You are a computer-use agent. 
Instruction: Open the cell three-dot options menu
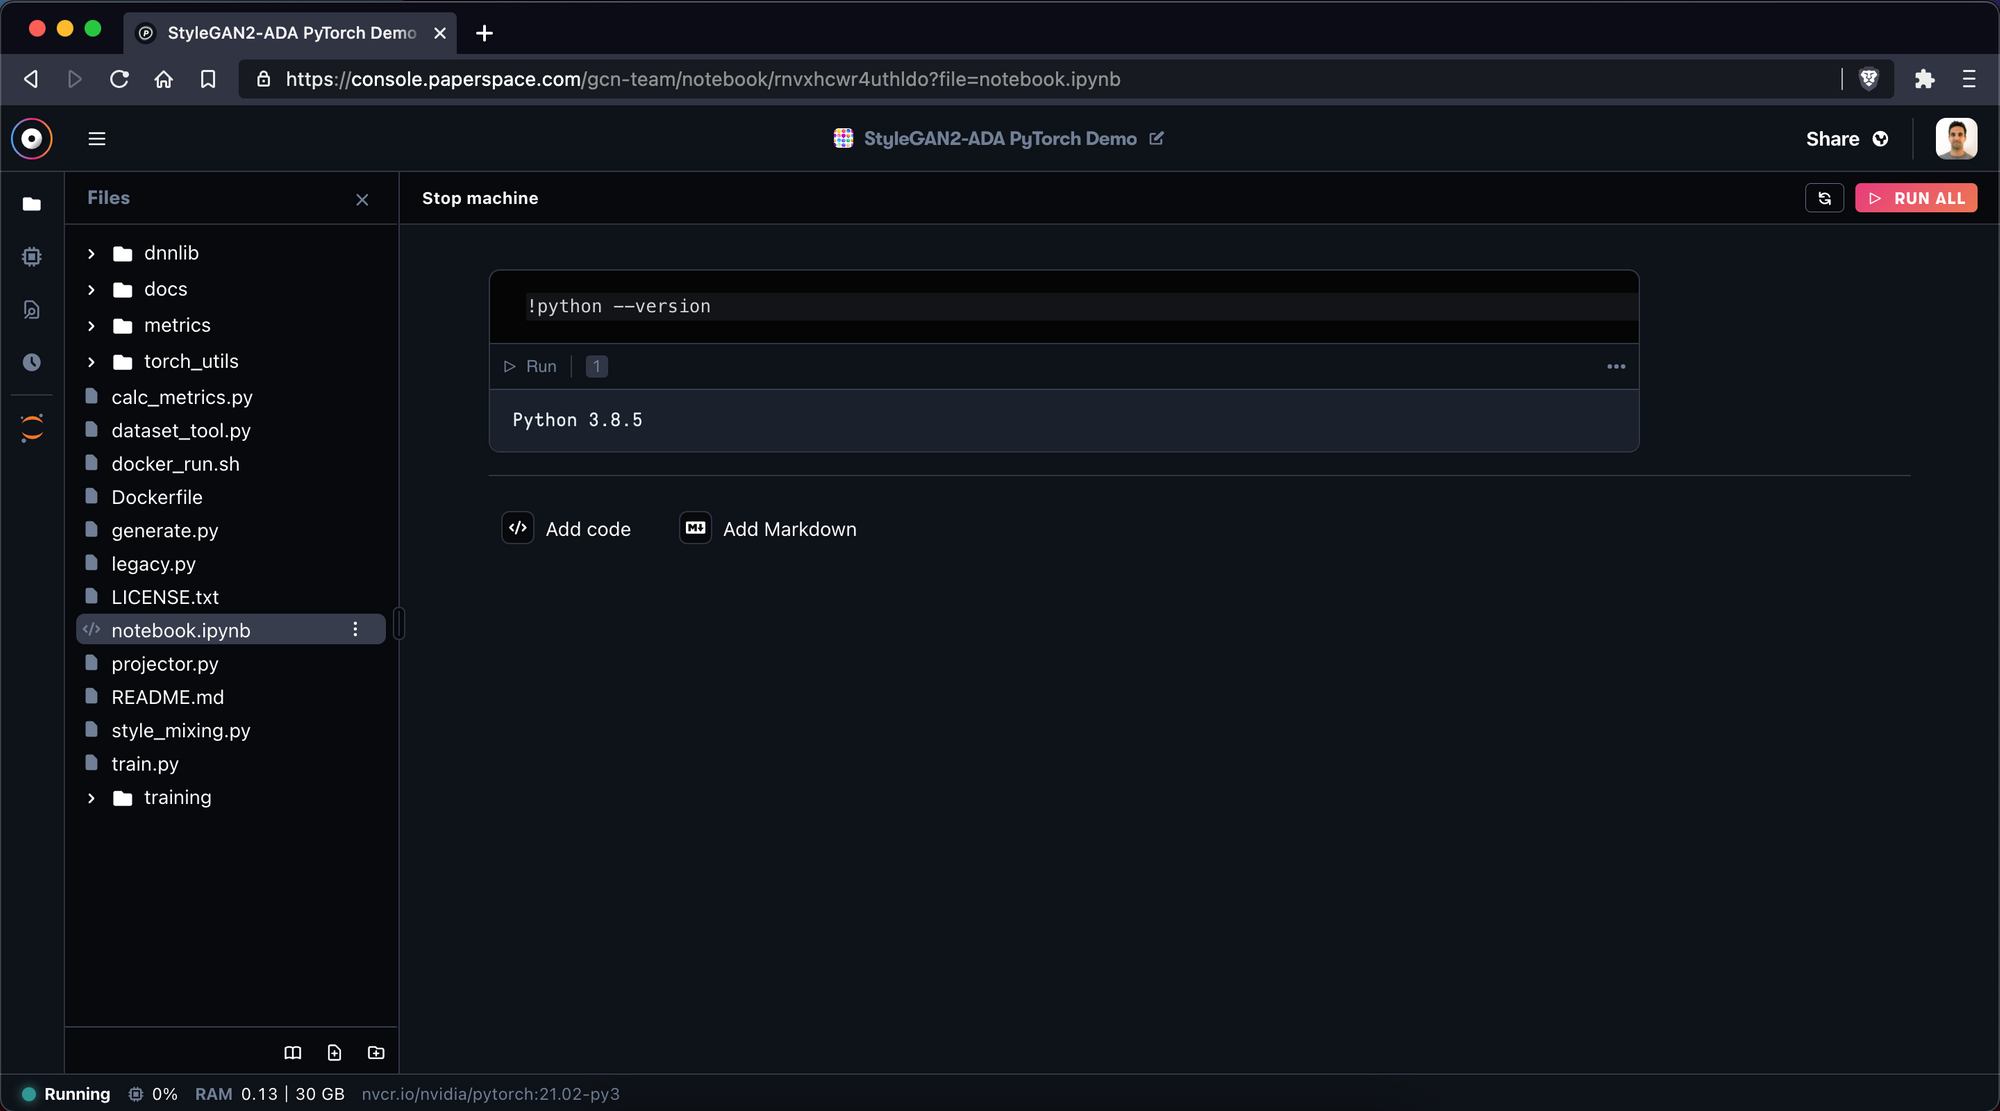(x=1616, y=366)
